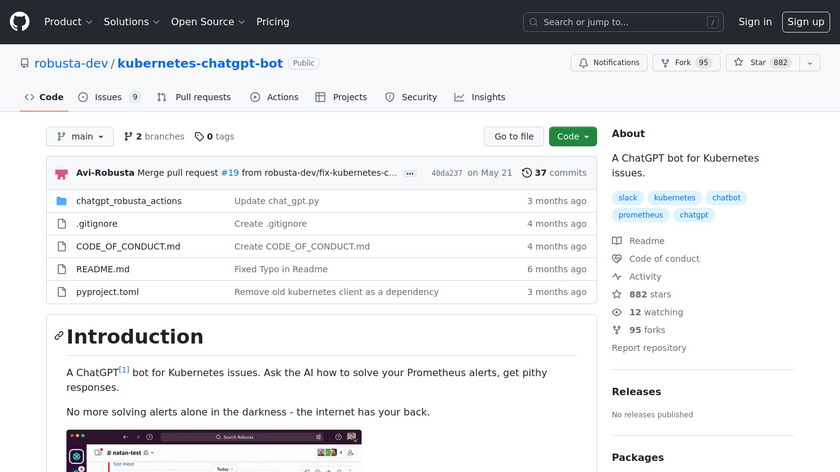Open the 40da237 commit hash link
Image resolution: width=840 pixels, height=472 pixels.
(x=447, y=173)
